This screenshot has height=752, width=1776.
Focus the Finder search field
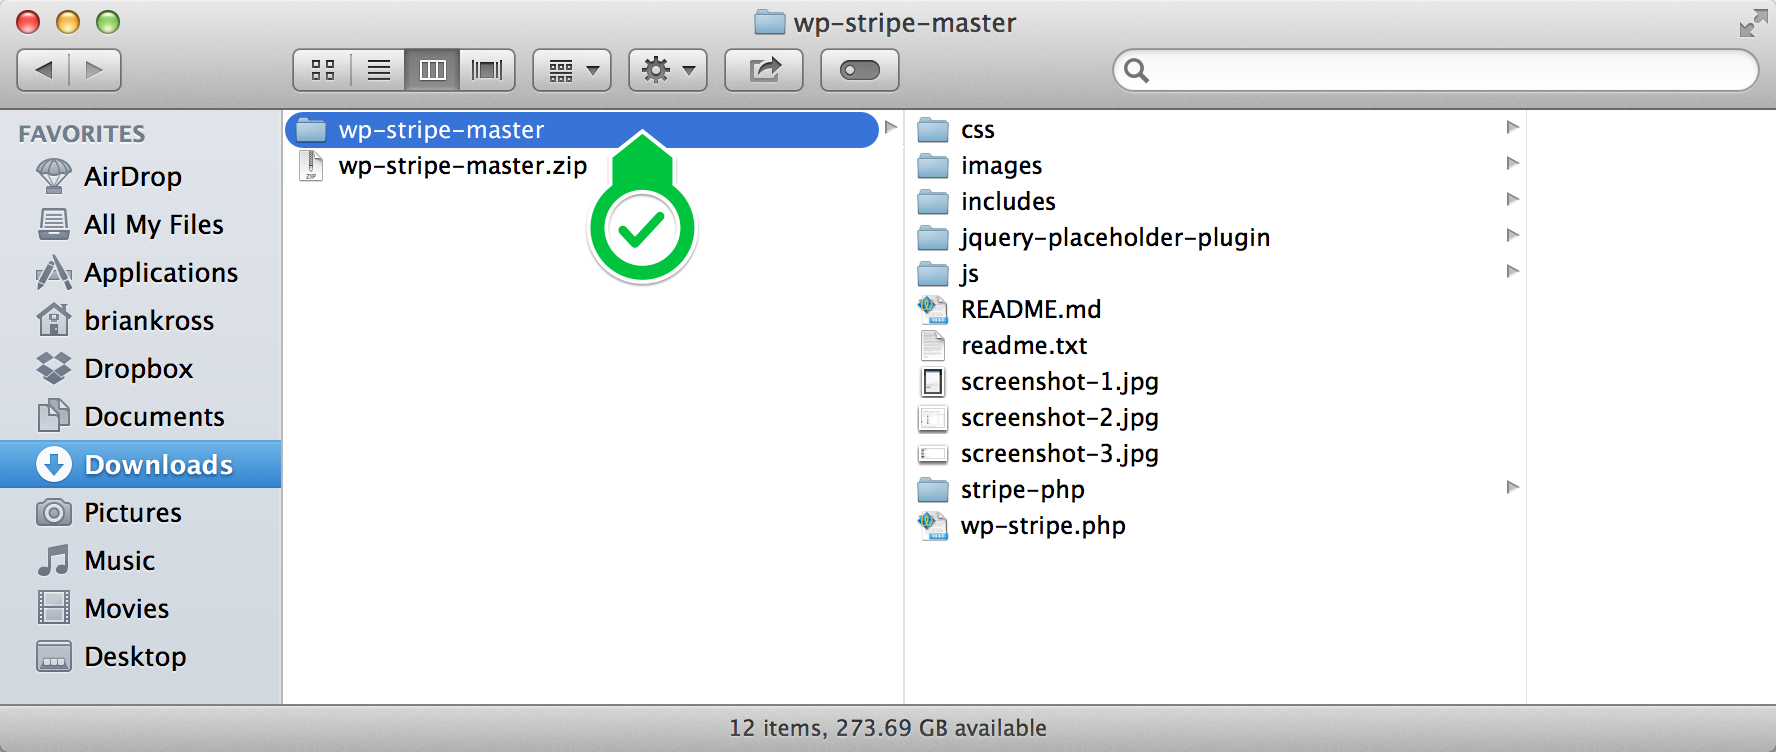[1435, 70]
